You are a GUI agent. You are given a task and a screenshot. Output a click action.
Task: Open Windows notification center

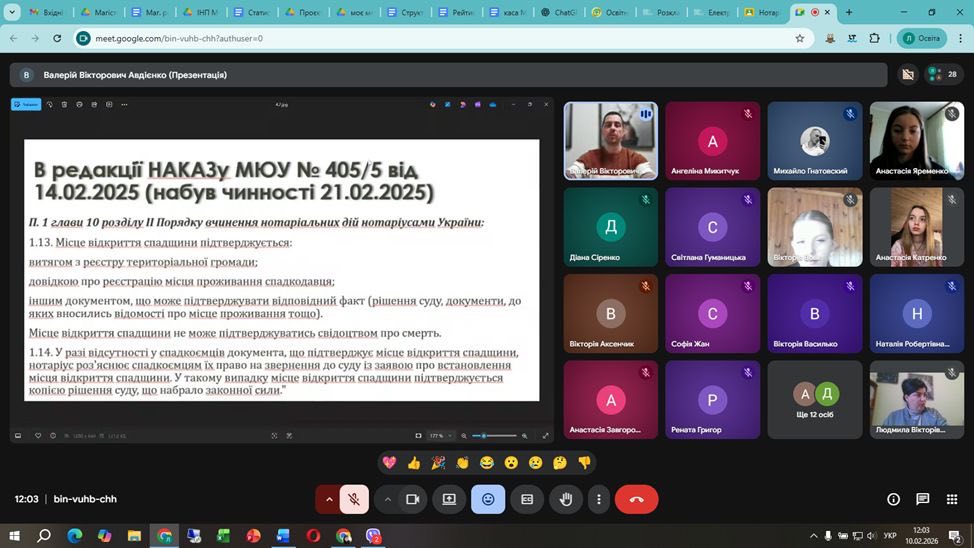click(x=955, y=536)
